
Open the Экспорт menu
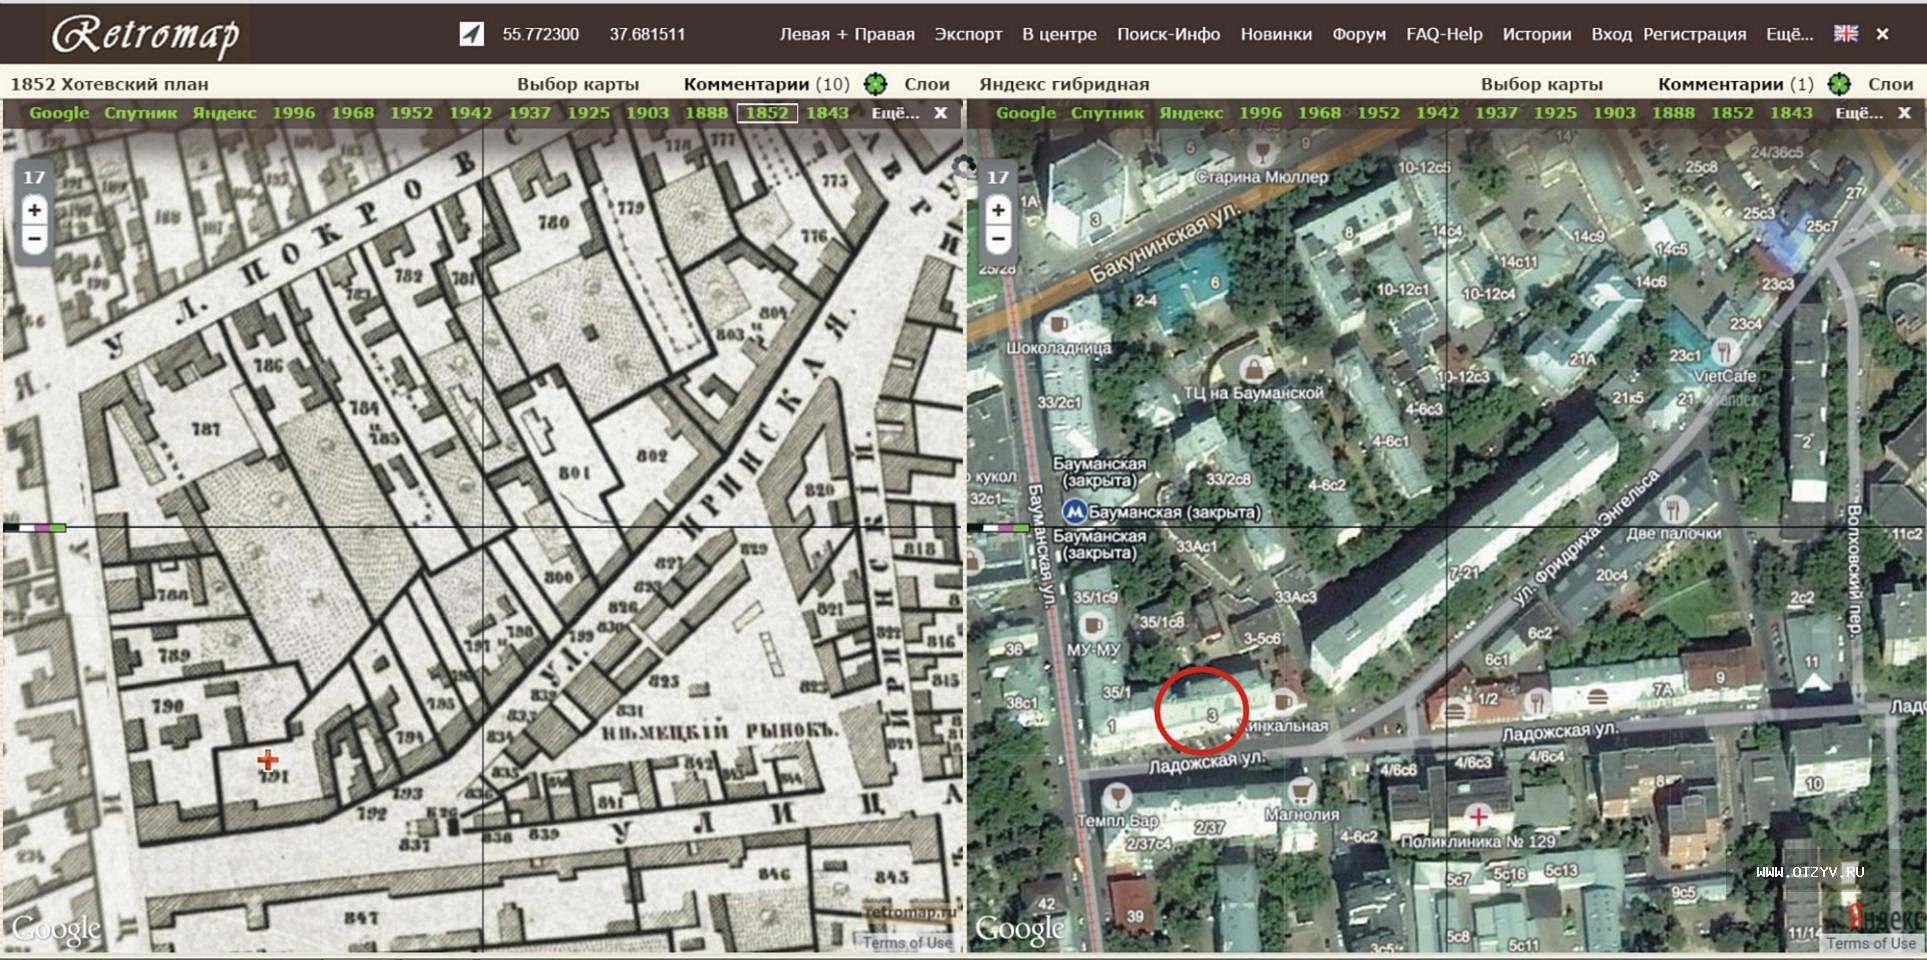pos(968,34)
